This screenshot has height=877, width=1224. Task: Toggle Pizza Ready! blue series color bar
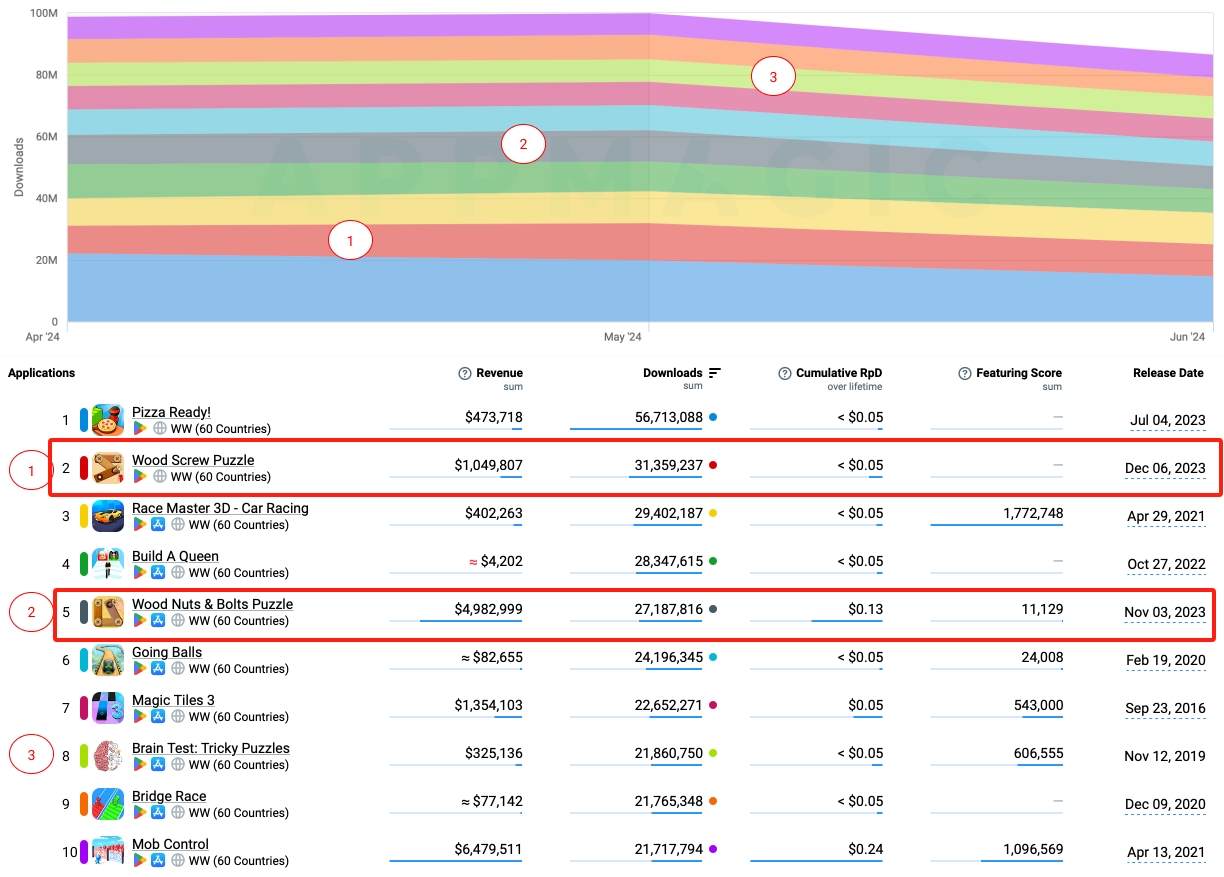(84, 420)
